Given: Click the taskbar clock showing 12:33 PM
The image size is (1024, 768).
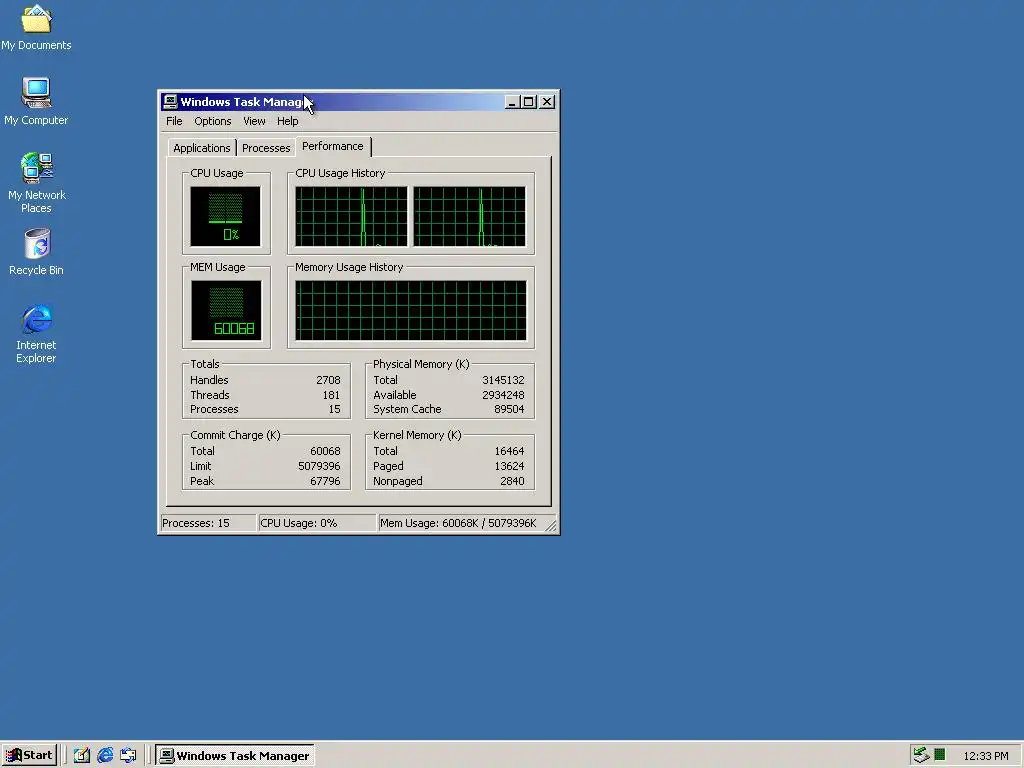Looking at the screenshot, I should coord(986,756).
